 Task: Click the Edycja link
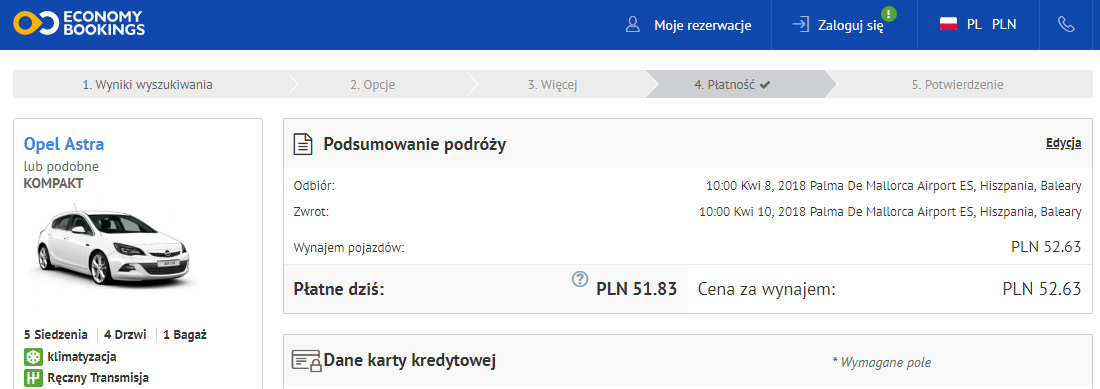pyautogui.click(x=1064, y=143)
